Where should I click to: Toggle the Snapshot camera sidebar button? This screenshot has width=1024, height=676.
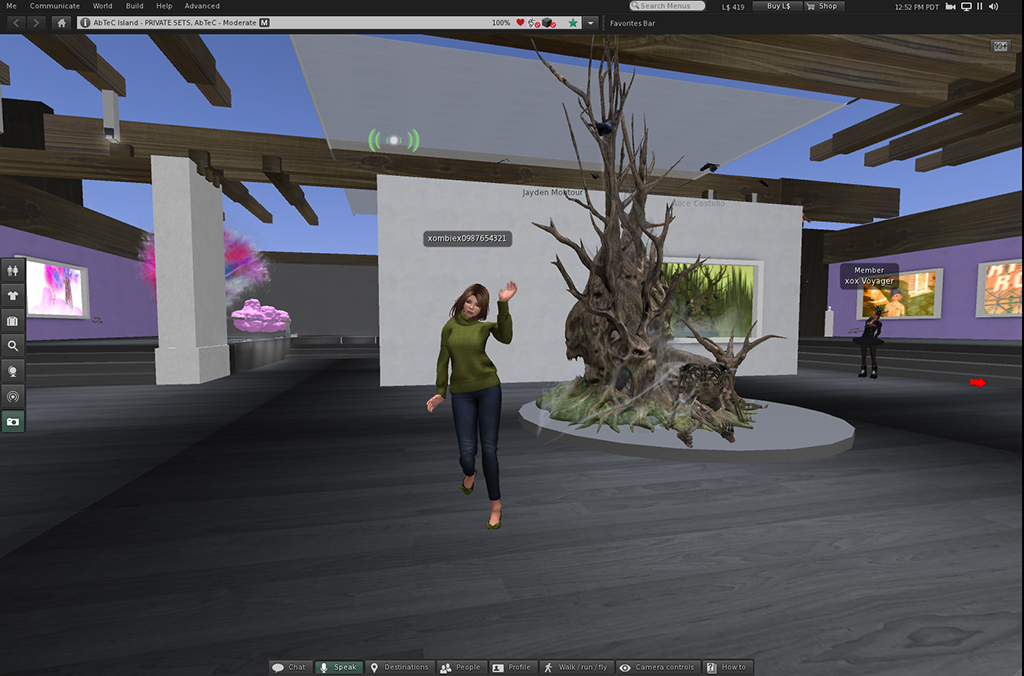13,422
